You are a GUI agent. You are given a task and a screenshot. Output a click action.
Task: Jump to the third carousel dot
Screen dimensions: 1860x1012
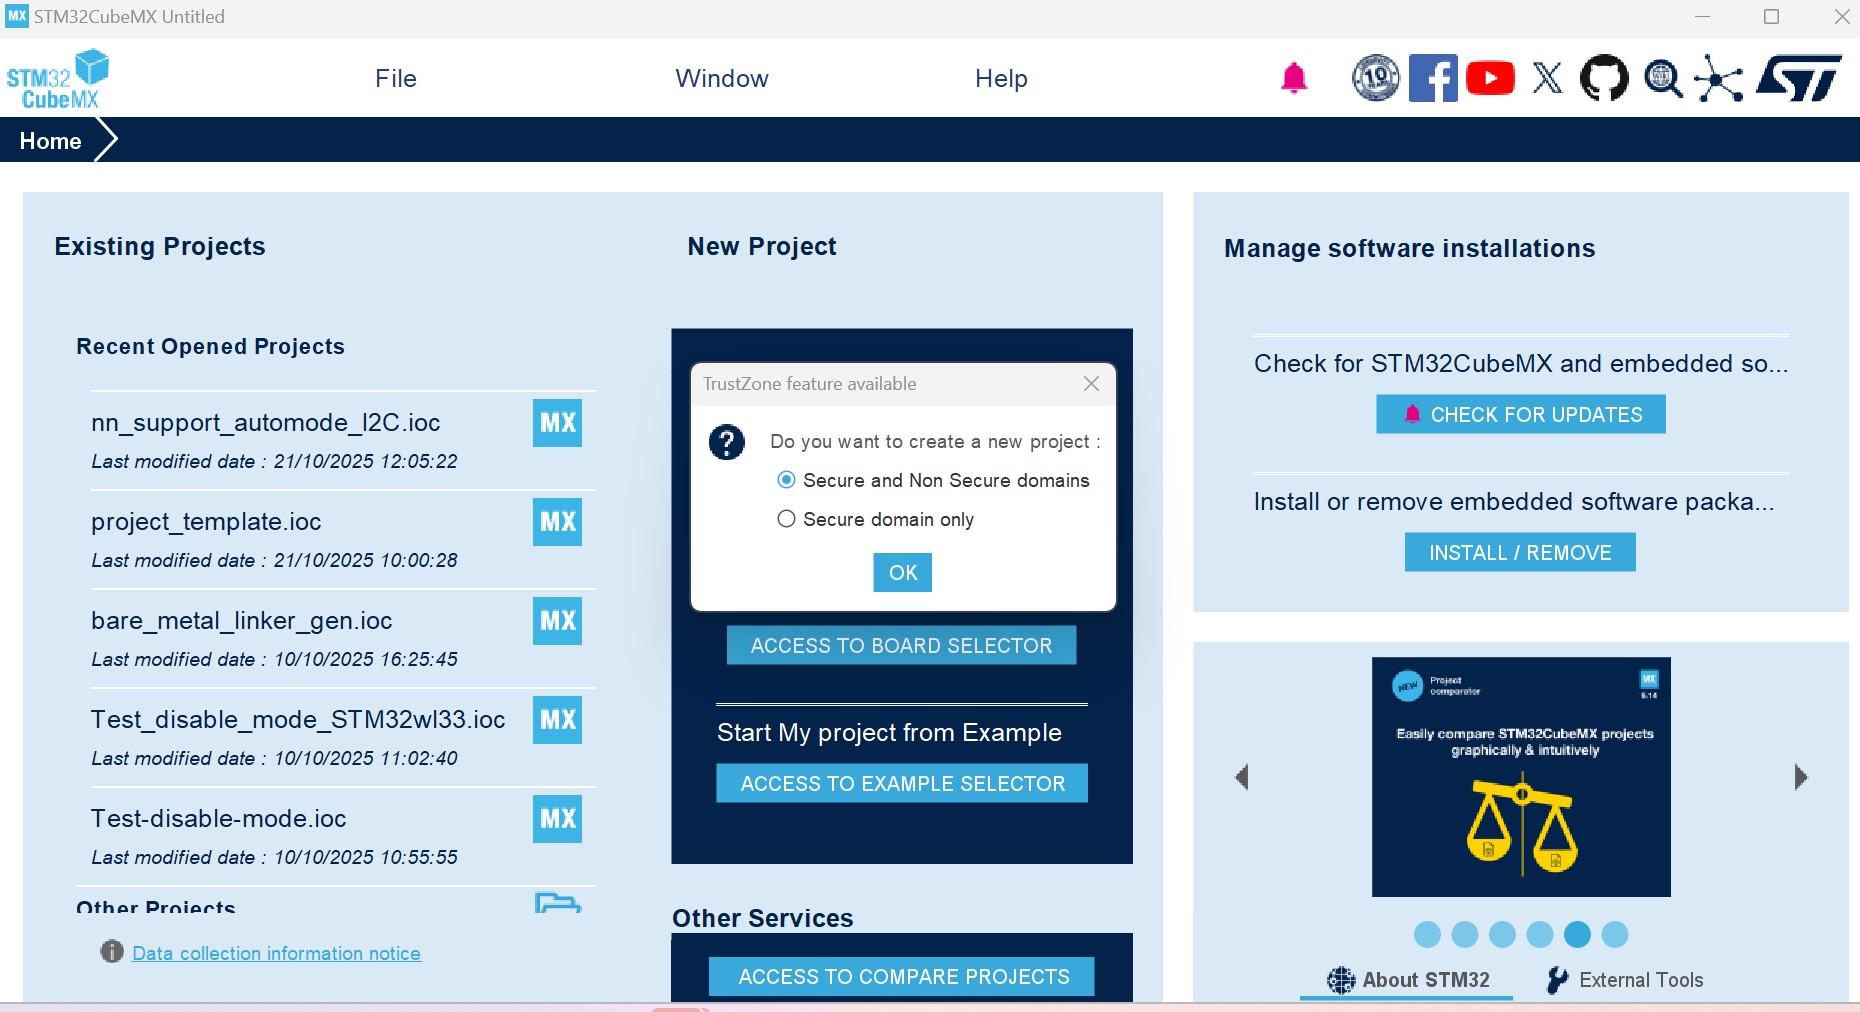coord(1502,934)
